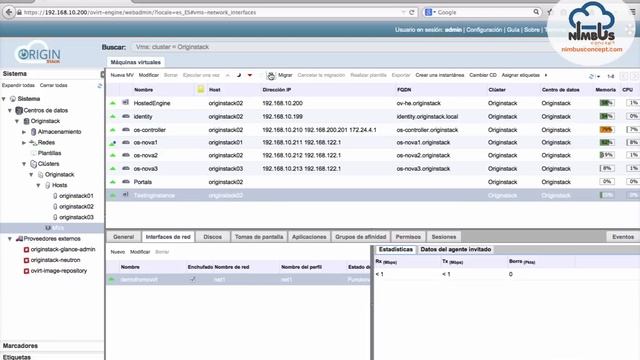Click the suspend VM moon icon

239,75
